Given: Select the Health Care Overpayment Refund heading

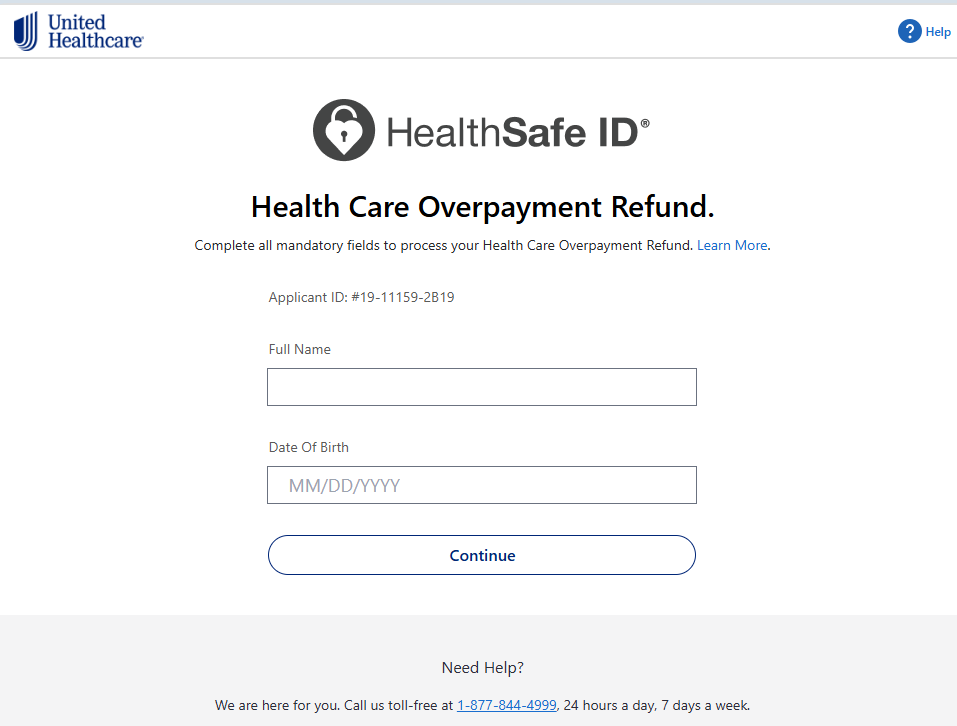Looking at the screenshot, I should [481, 207].
